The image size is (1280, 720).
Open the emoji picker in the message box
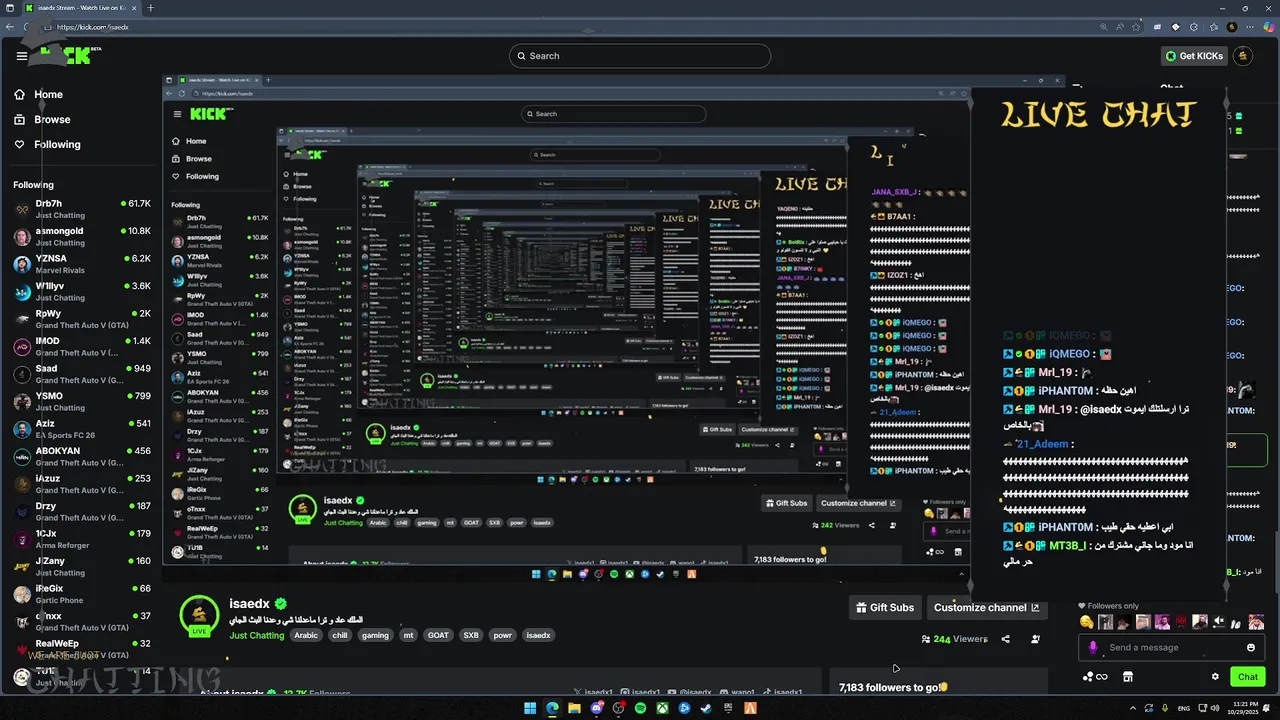click(x=1250, y=647)
